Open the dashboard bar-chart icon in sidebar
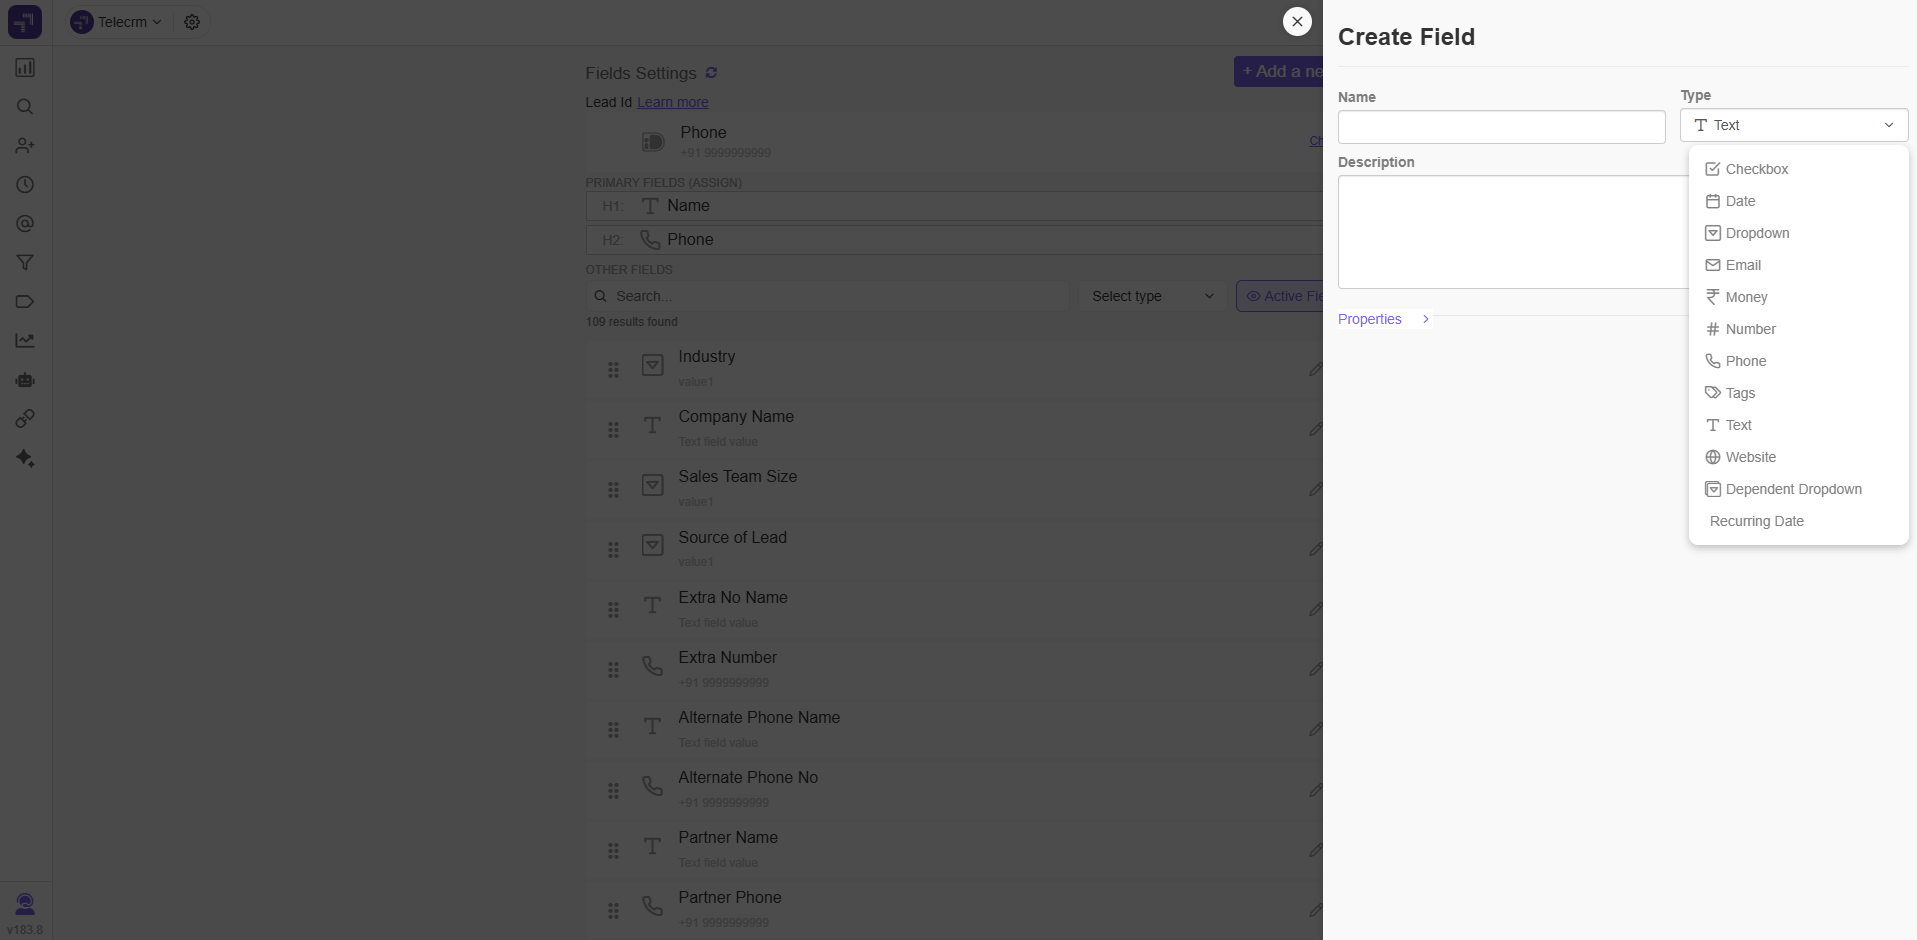1917x940 pixels. tap(25, 67)
